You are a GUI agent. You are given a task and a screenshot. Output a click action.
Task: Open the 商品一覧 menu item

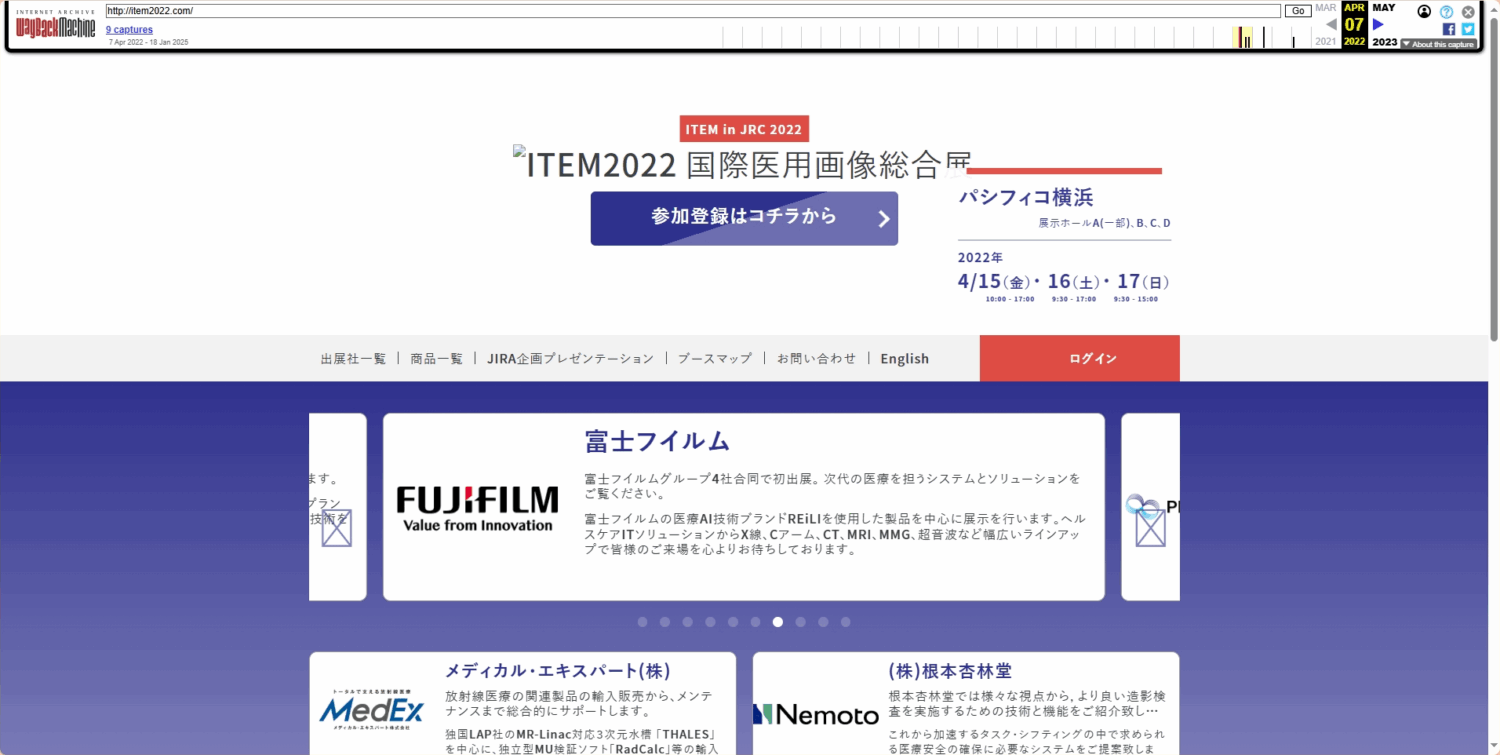pyautogui.click(x=437, y=358)
